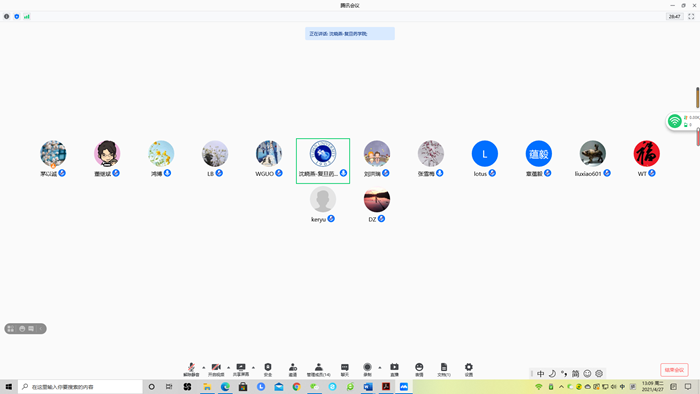Screen dimensions: 700x394
Task: Turn on the video camera
Action: click(216, 369)
